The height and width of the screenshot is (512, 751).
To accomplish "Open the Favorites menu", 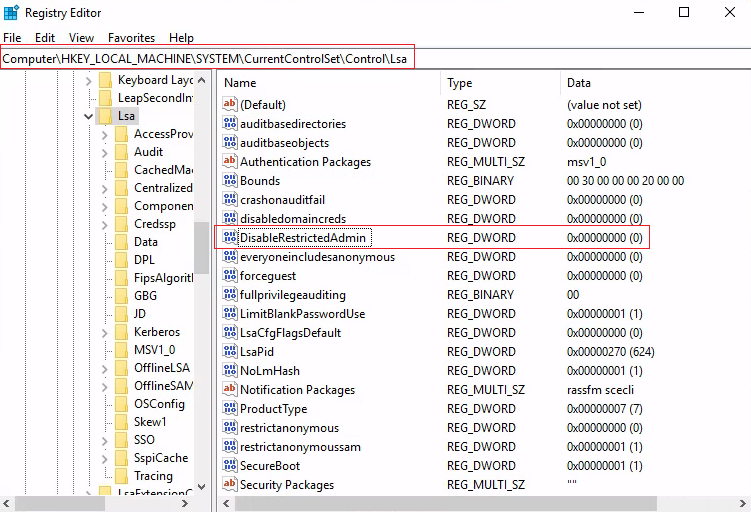I will pyautogui.click(x=131, y=38).
